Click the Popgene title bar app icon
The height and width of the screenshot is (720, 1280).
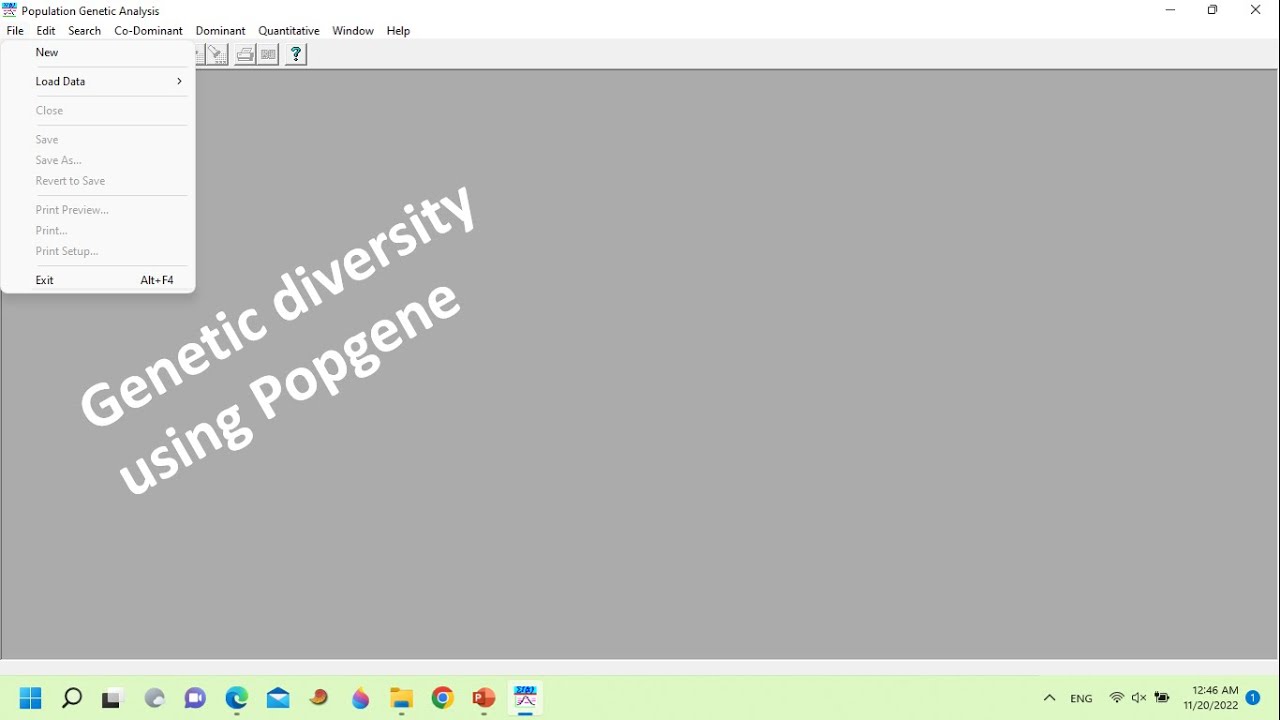10,10
